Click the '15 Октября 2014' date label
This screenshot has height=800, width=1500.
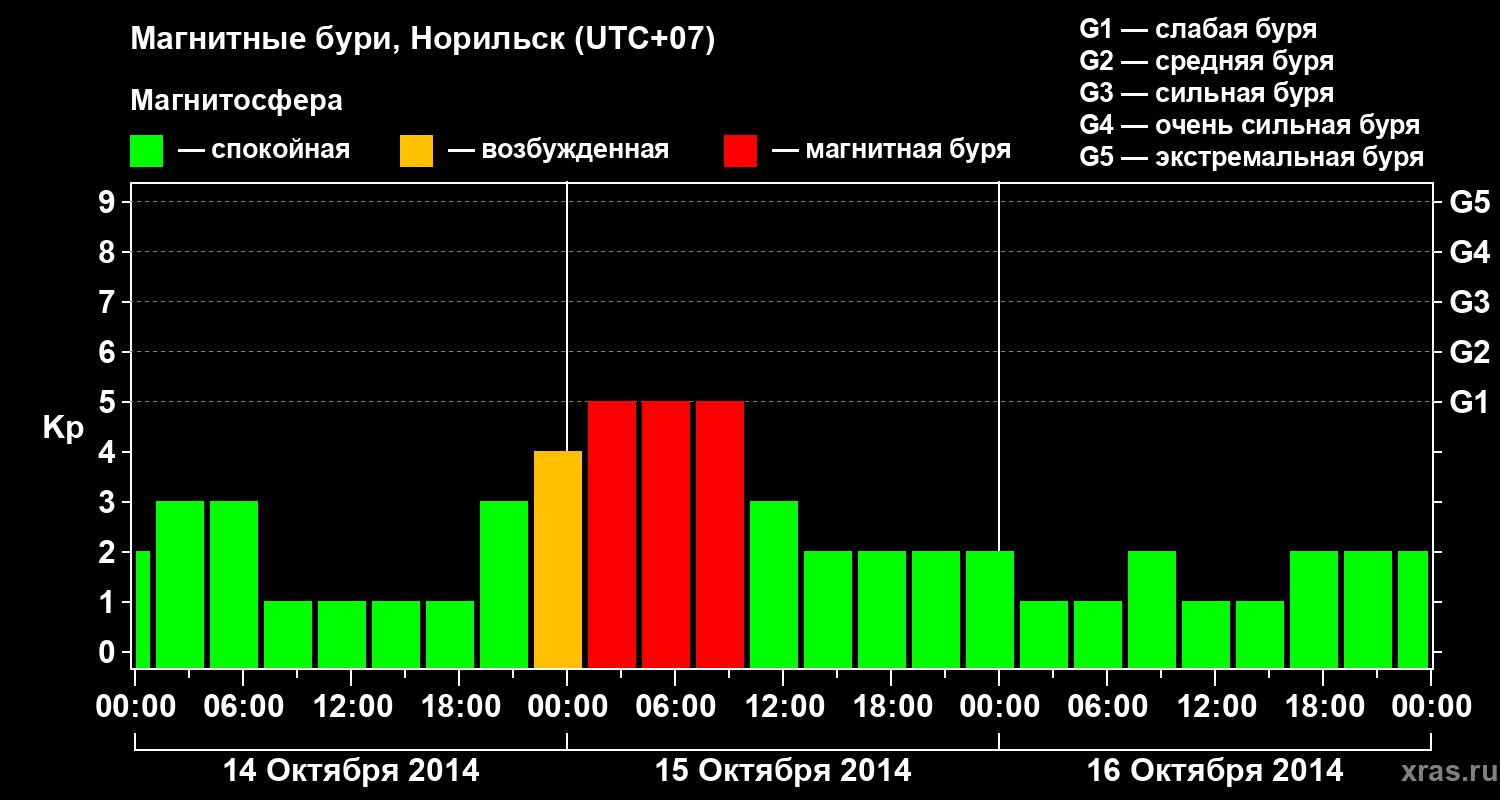click(x=783, y=771)
